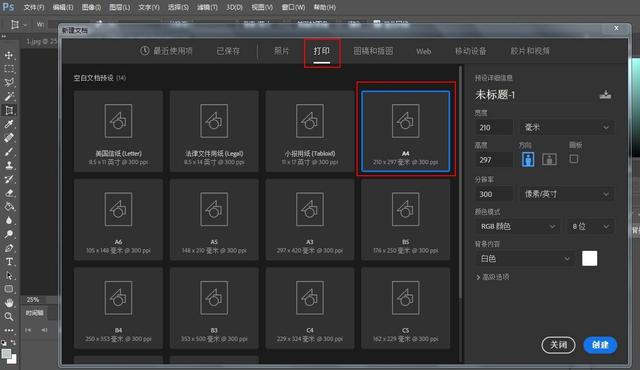Viewport: 640px width, 370px height.
Task: Open the 文件(F) menu
Action: point(34,7)
